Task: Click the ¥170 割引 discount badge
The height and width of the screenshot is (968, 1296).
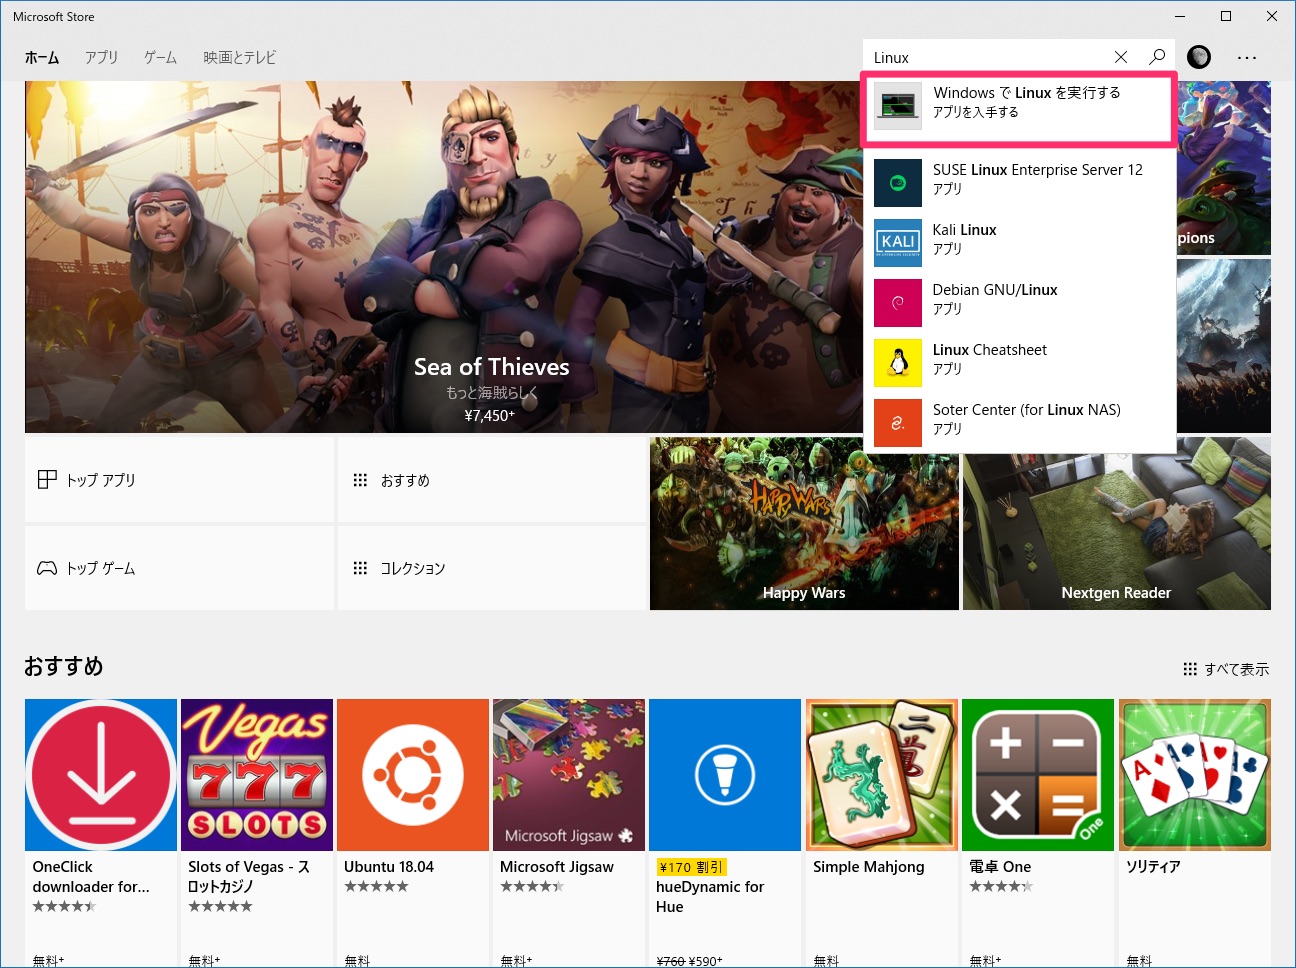Action: (691, 867)
